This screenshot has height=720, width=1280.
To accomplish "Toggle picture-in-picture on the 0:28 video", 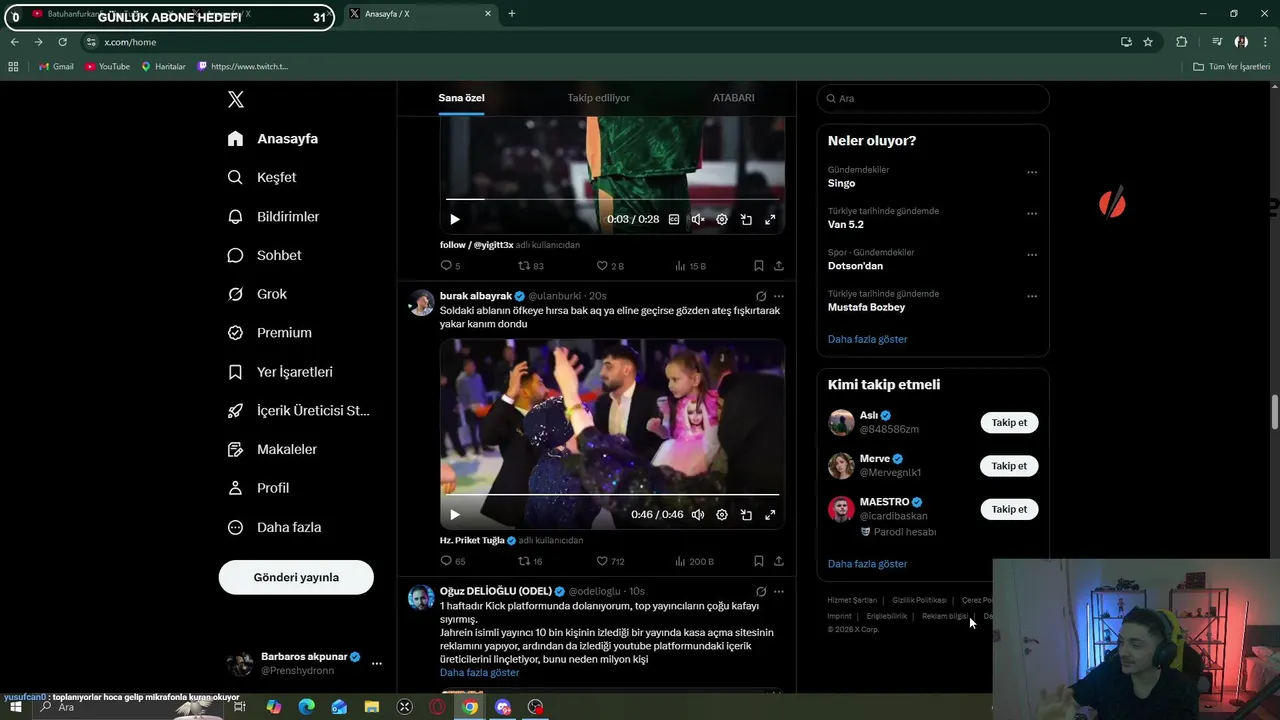I will tap(746, 219).
